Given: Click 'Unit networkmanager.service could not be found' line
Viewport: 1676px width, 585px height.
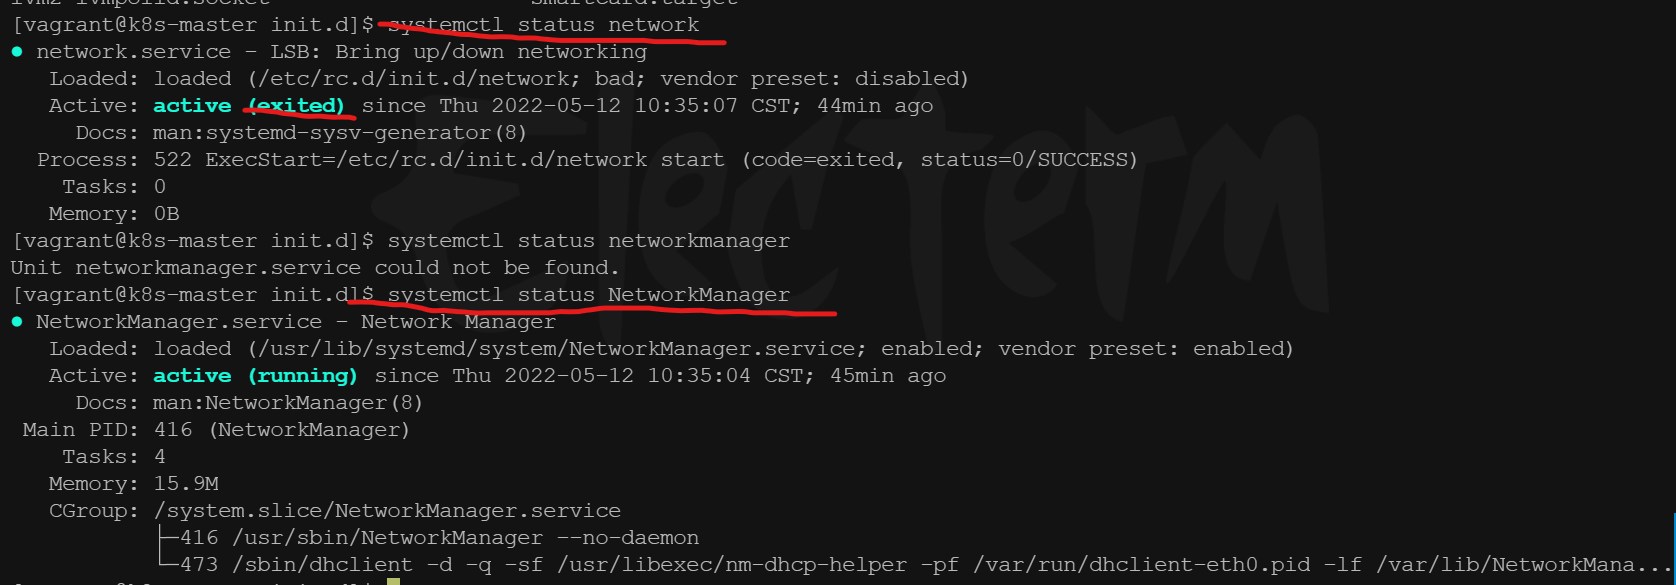Looking at the screenshot, I should pyautogui.click(x=315, y=267).
